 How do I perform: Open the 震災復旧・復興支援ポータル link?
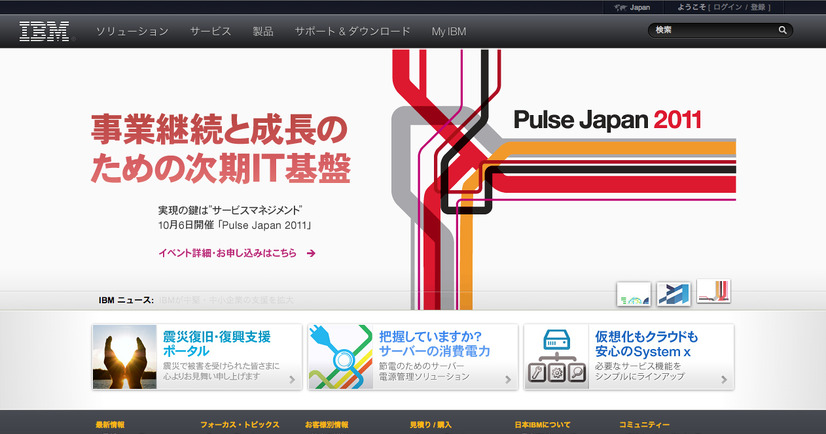point(217,344)
